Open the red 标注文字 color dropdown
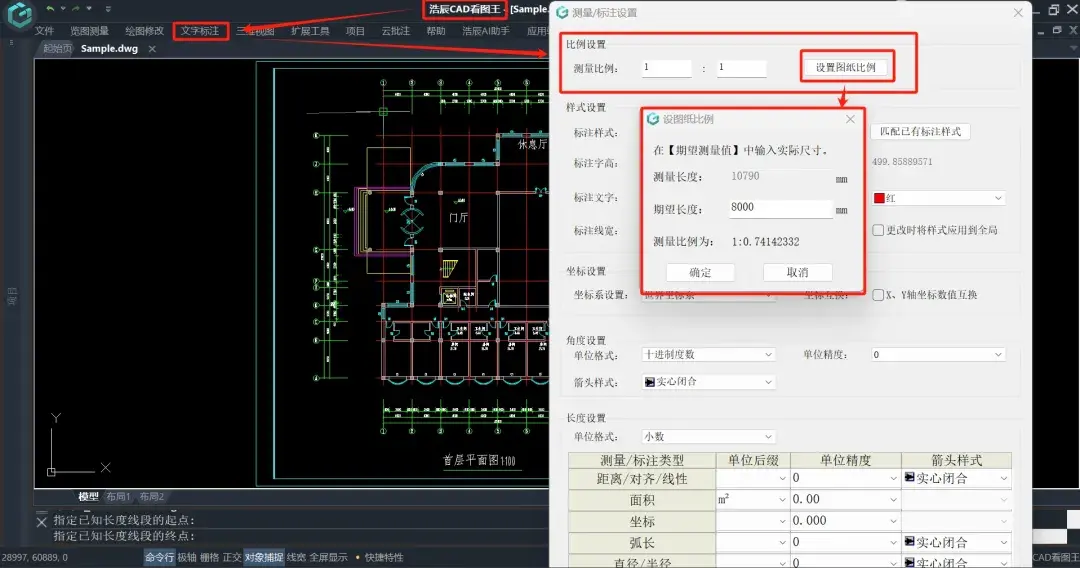This screenshot has width=1080, height=568. click(938, 198)
